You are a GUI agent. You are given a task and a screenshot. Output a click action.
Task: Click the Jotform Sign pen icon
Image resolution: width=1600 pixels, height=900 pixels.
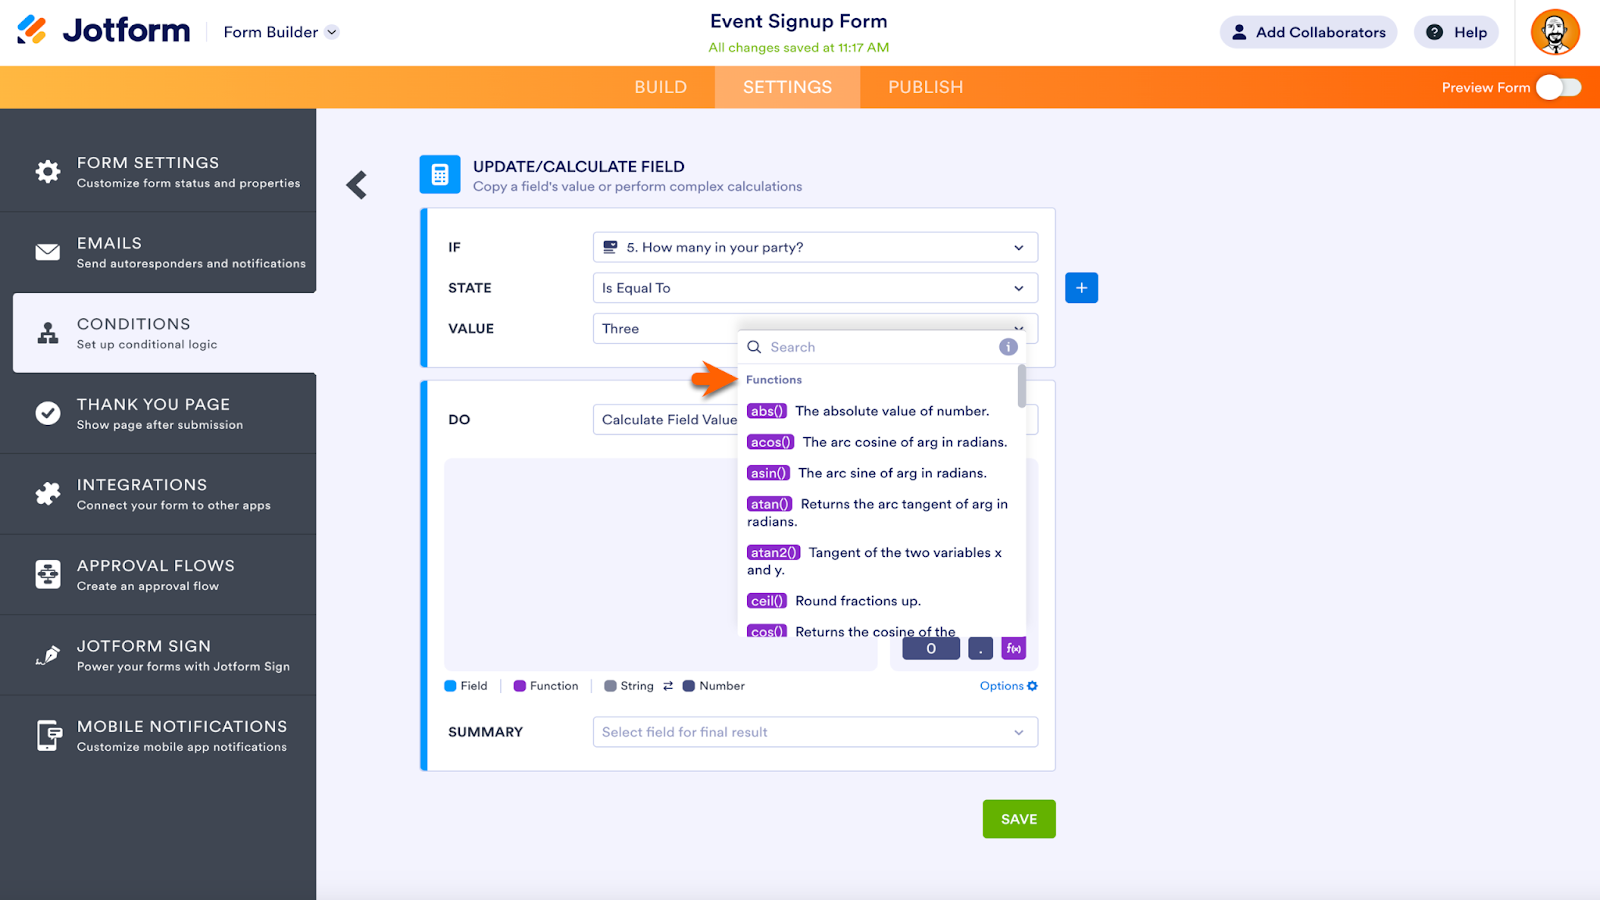47,655
